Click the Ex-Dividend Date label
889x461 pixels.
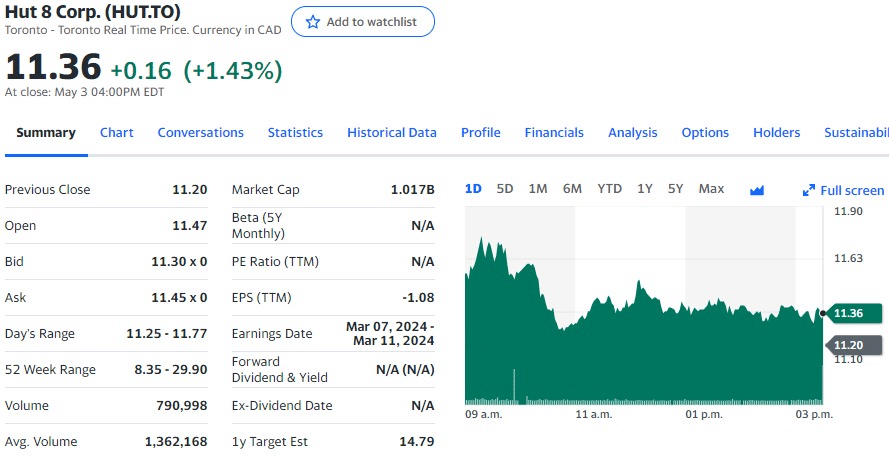point(282,405)
